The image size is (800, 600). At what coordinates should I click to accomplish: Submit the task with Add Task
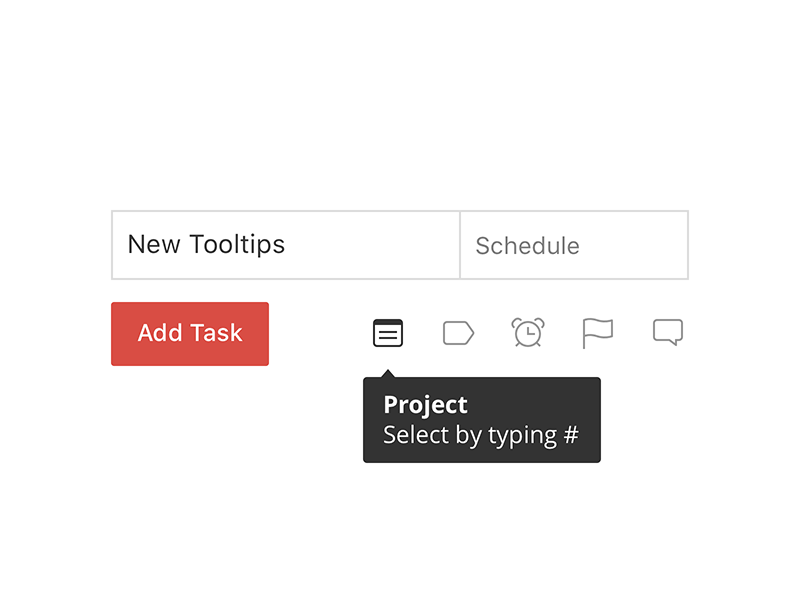190,334
